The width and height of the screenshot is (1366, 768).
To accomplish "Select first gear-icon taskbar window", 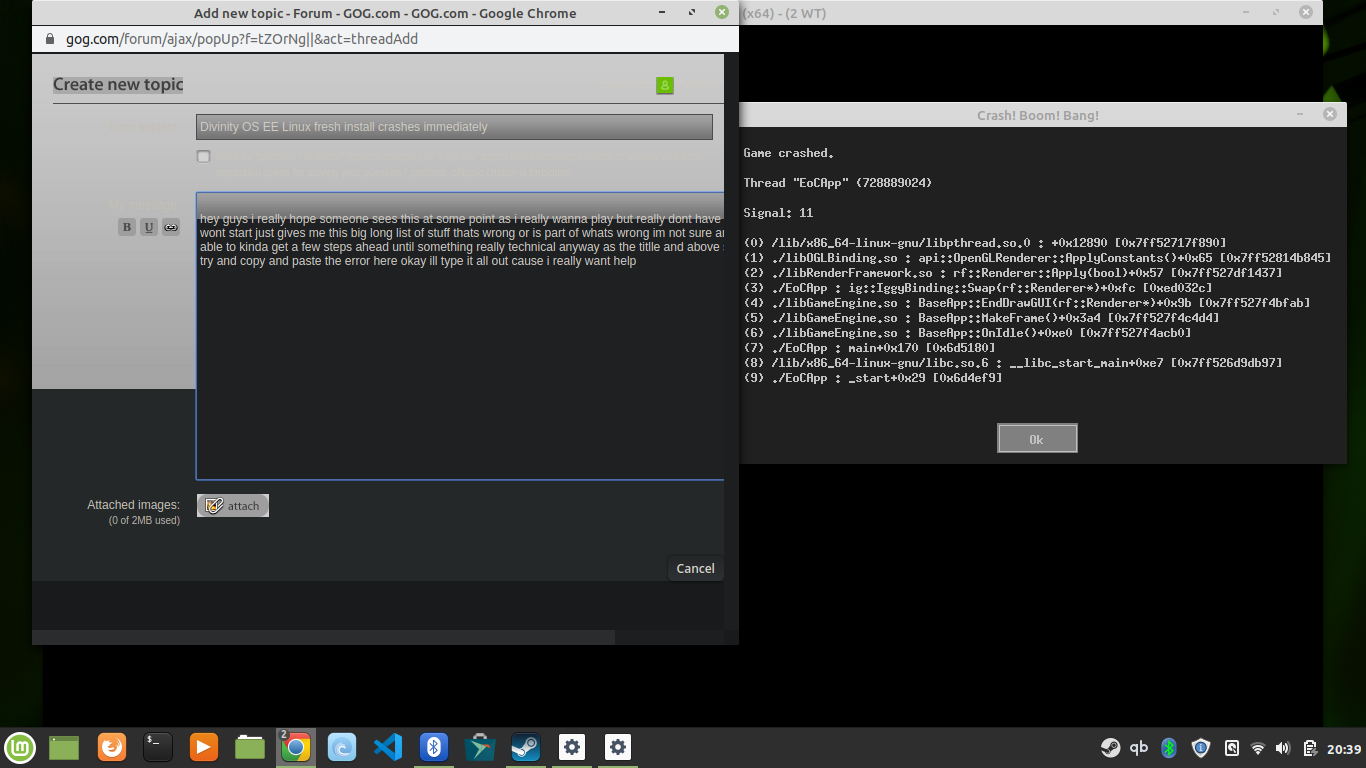I will (572, 747).
